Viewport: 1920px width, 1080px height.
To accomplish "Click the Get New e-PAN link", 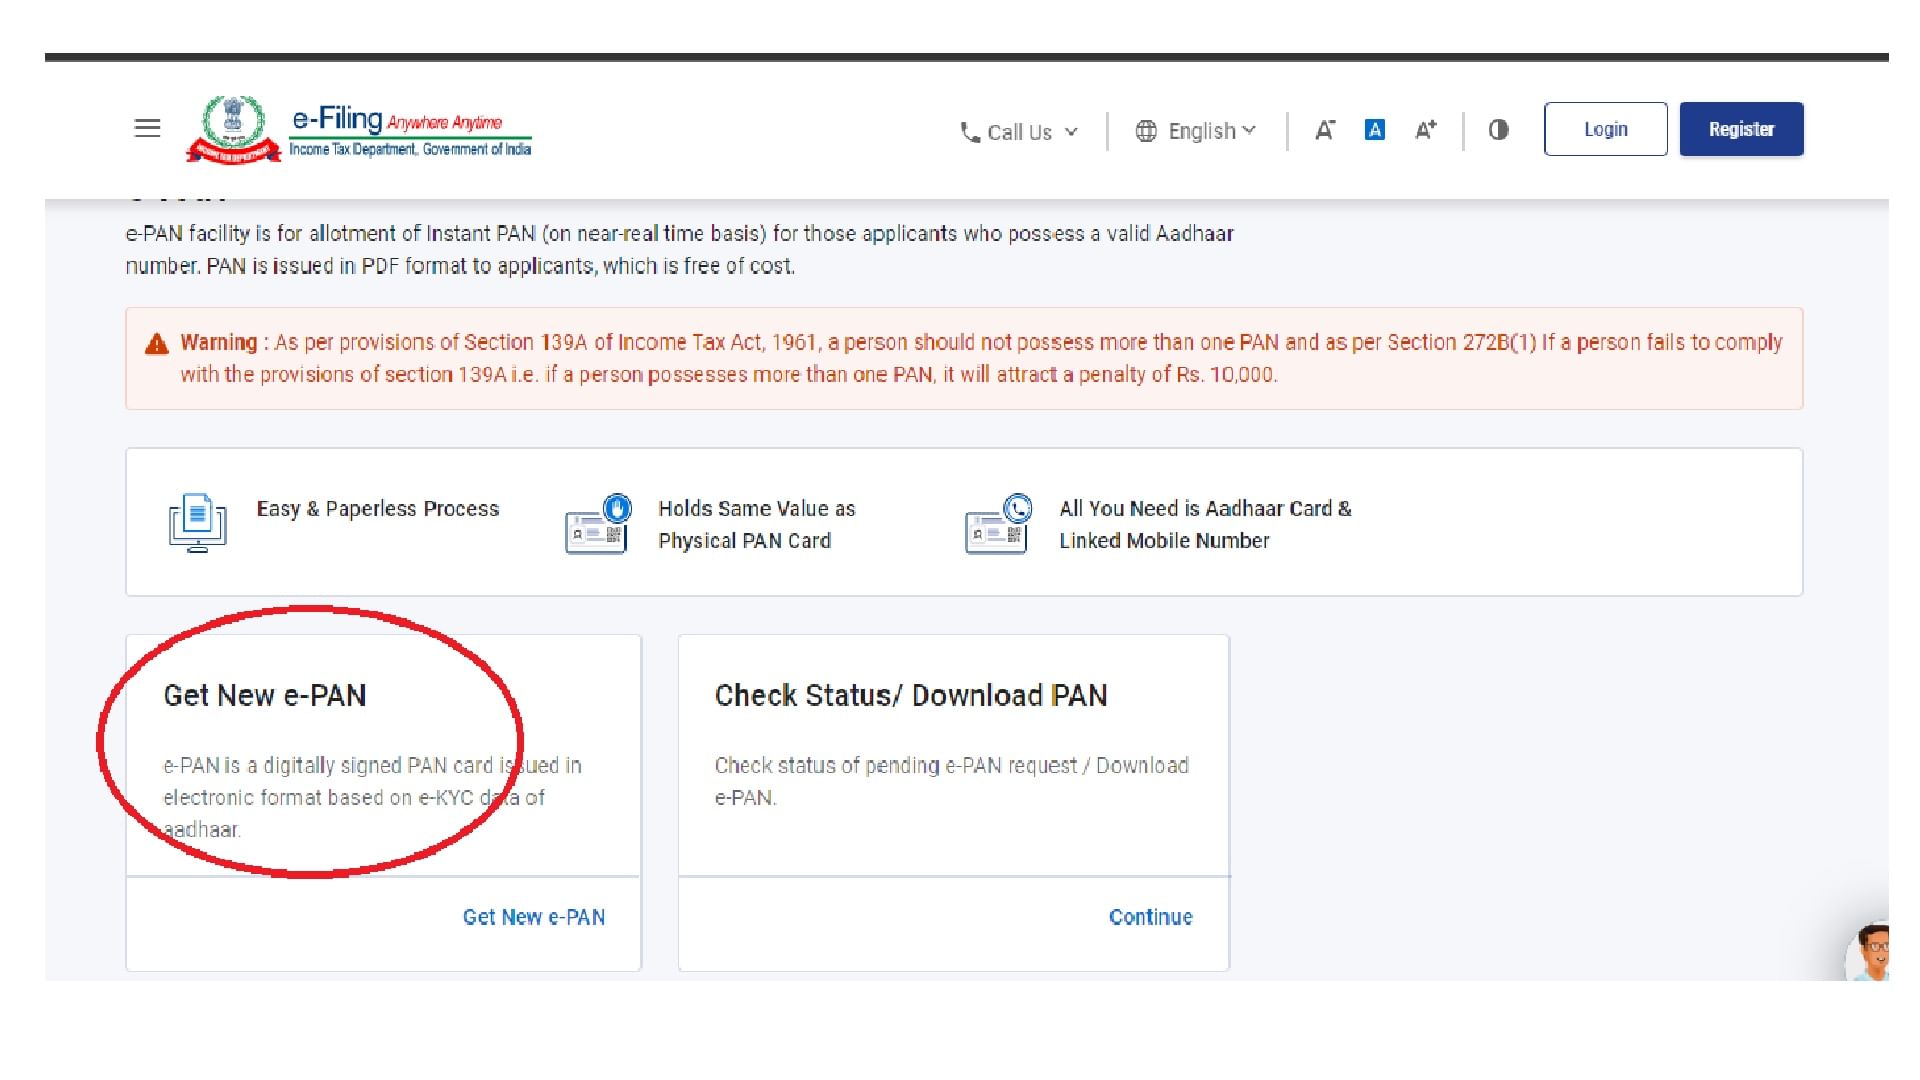I will [x=533, y=916].
